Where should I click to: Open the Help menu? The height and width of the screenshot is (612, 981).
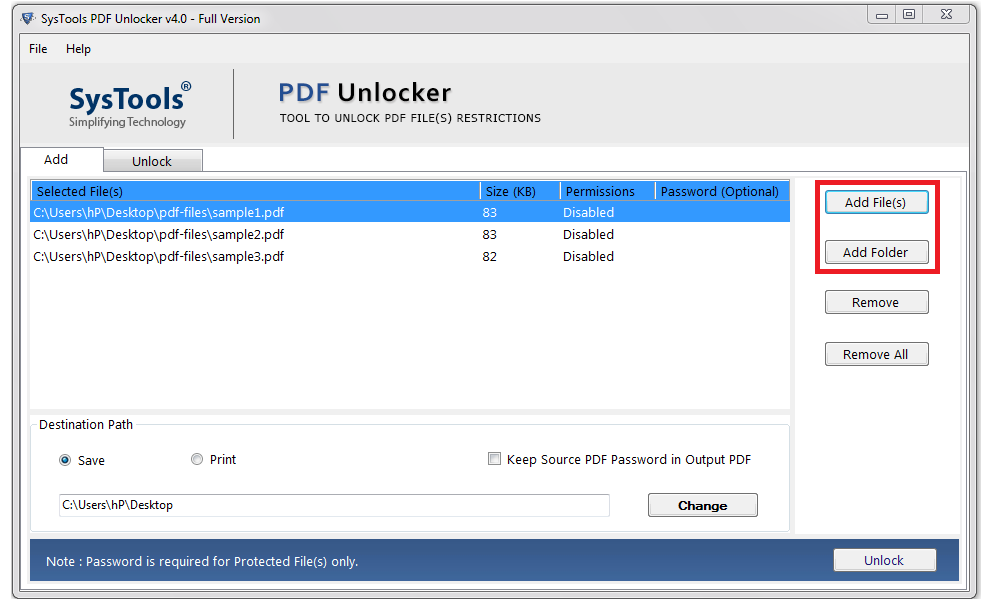[78, 49]
